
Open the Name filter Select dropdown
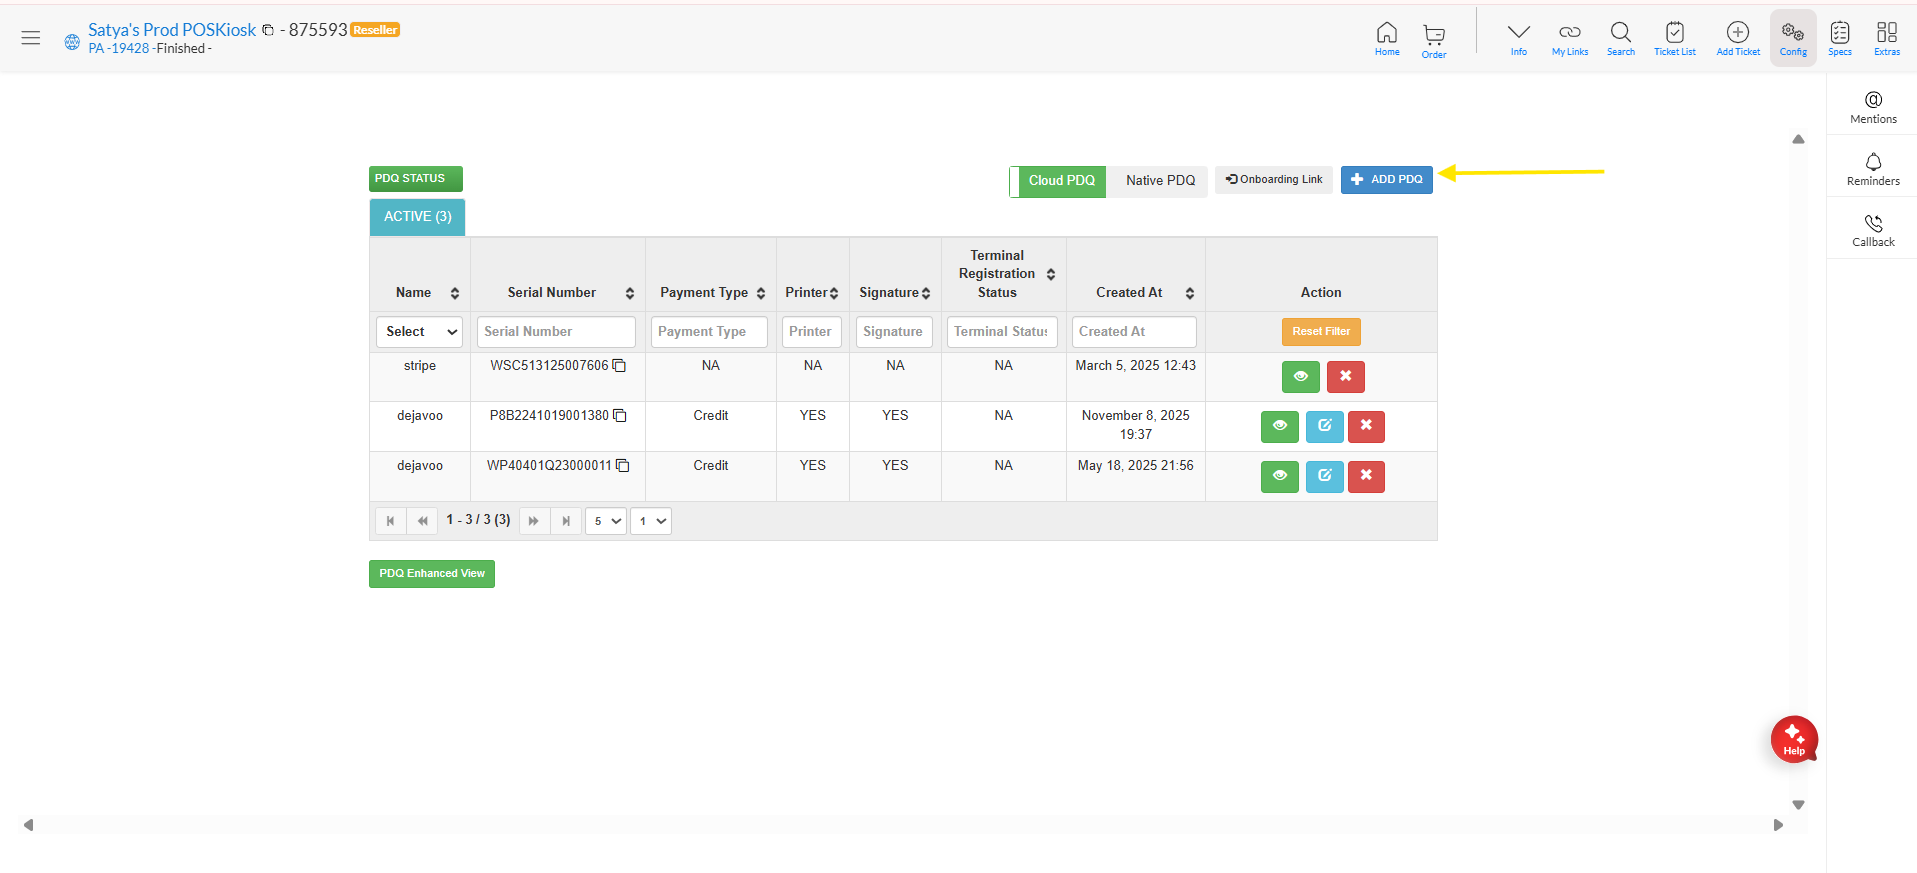click(x=419, y=332)
